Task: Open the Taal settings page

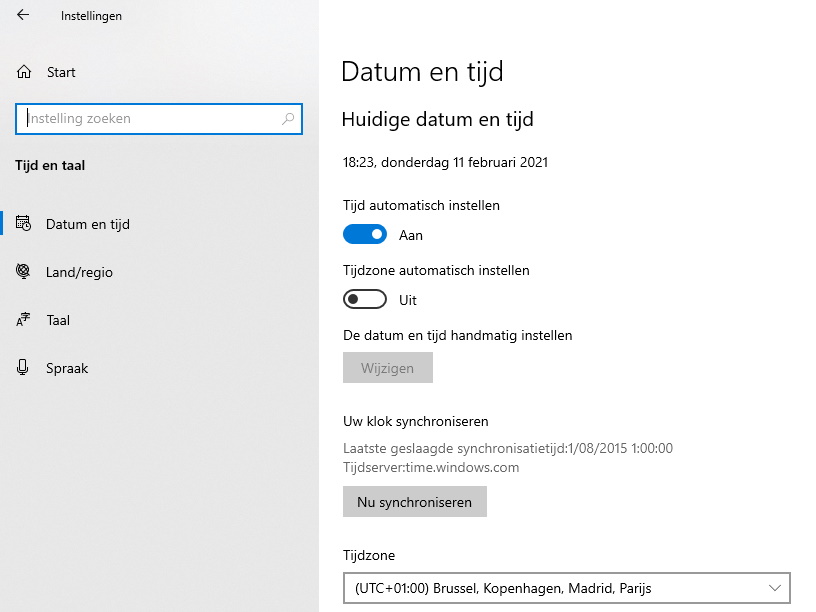Action: (x=58, y=320)
